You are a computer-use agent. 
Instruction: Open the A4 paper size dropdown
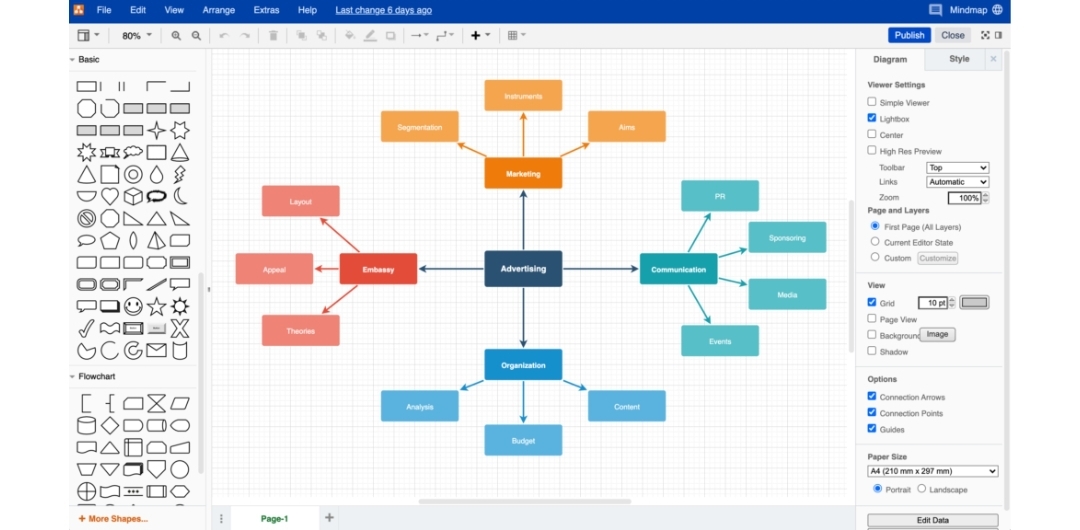point(932,471)
